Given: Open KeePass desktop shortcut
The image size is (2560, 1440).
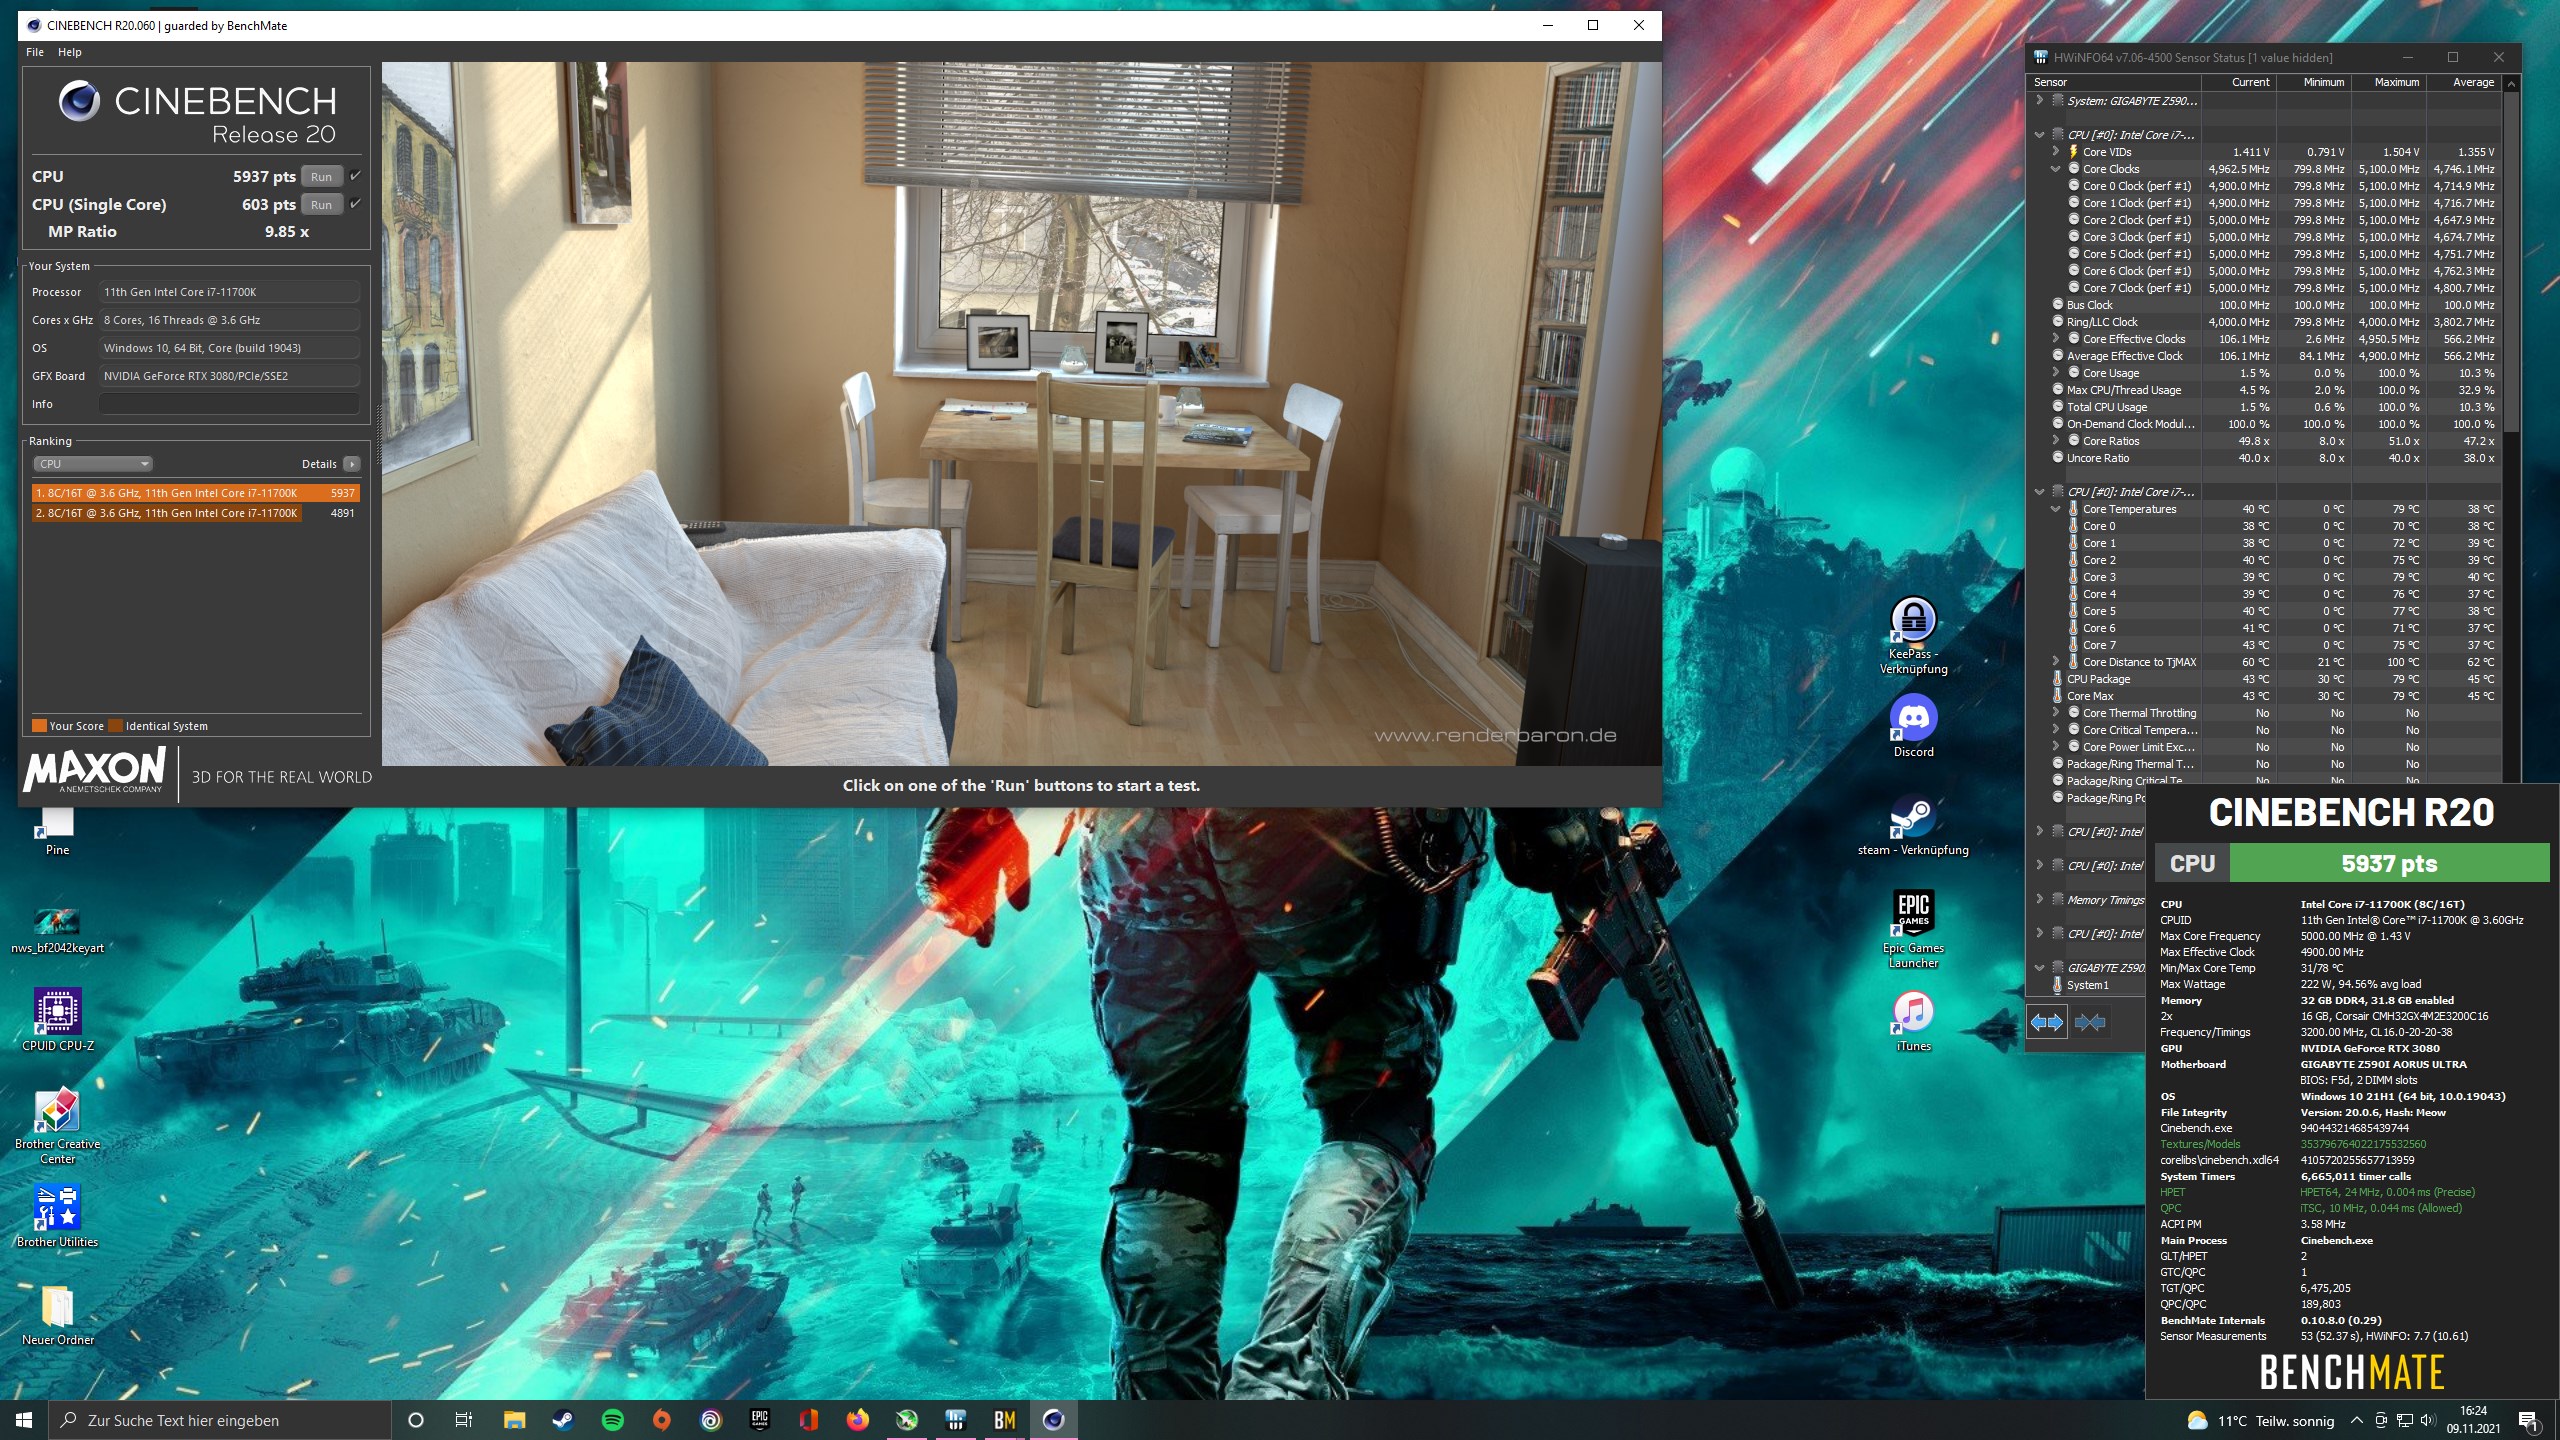Looking at the screenshot, I should pyautogui.click(x=1913, y=635).
